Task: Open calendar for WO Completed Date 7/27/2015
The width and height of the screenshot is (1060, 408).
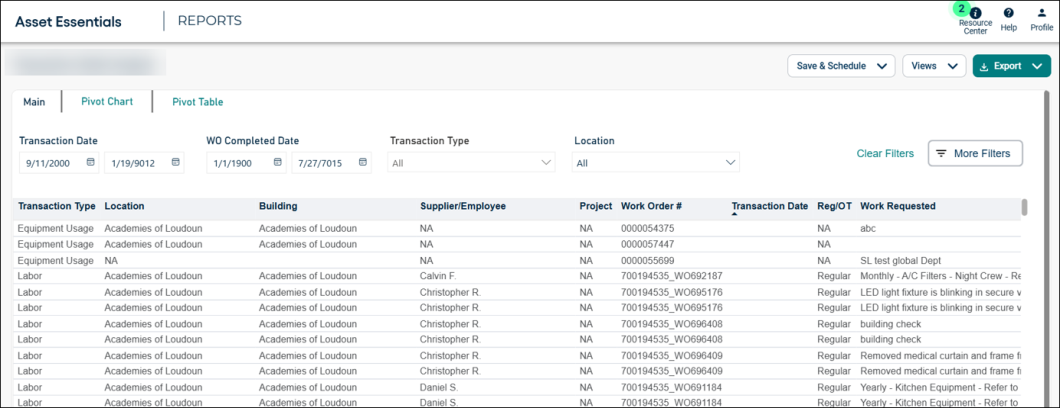Action: pyautogui.click(x=362, y=162)
